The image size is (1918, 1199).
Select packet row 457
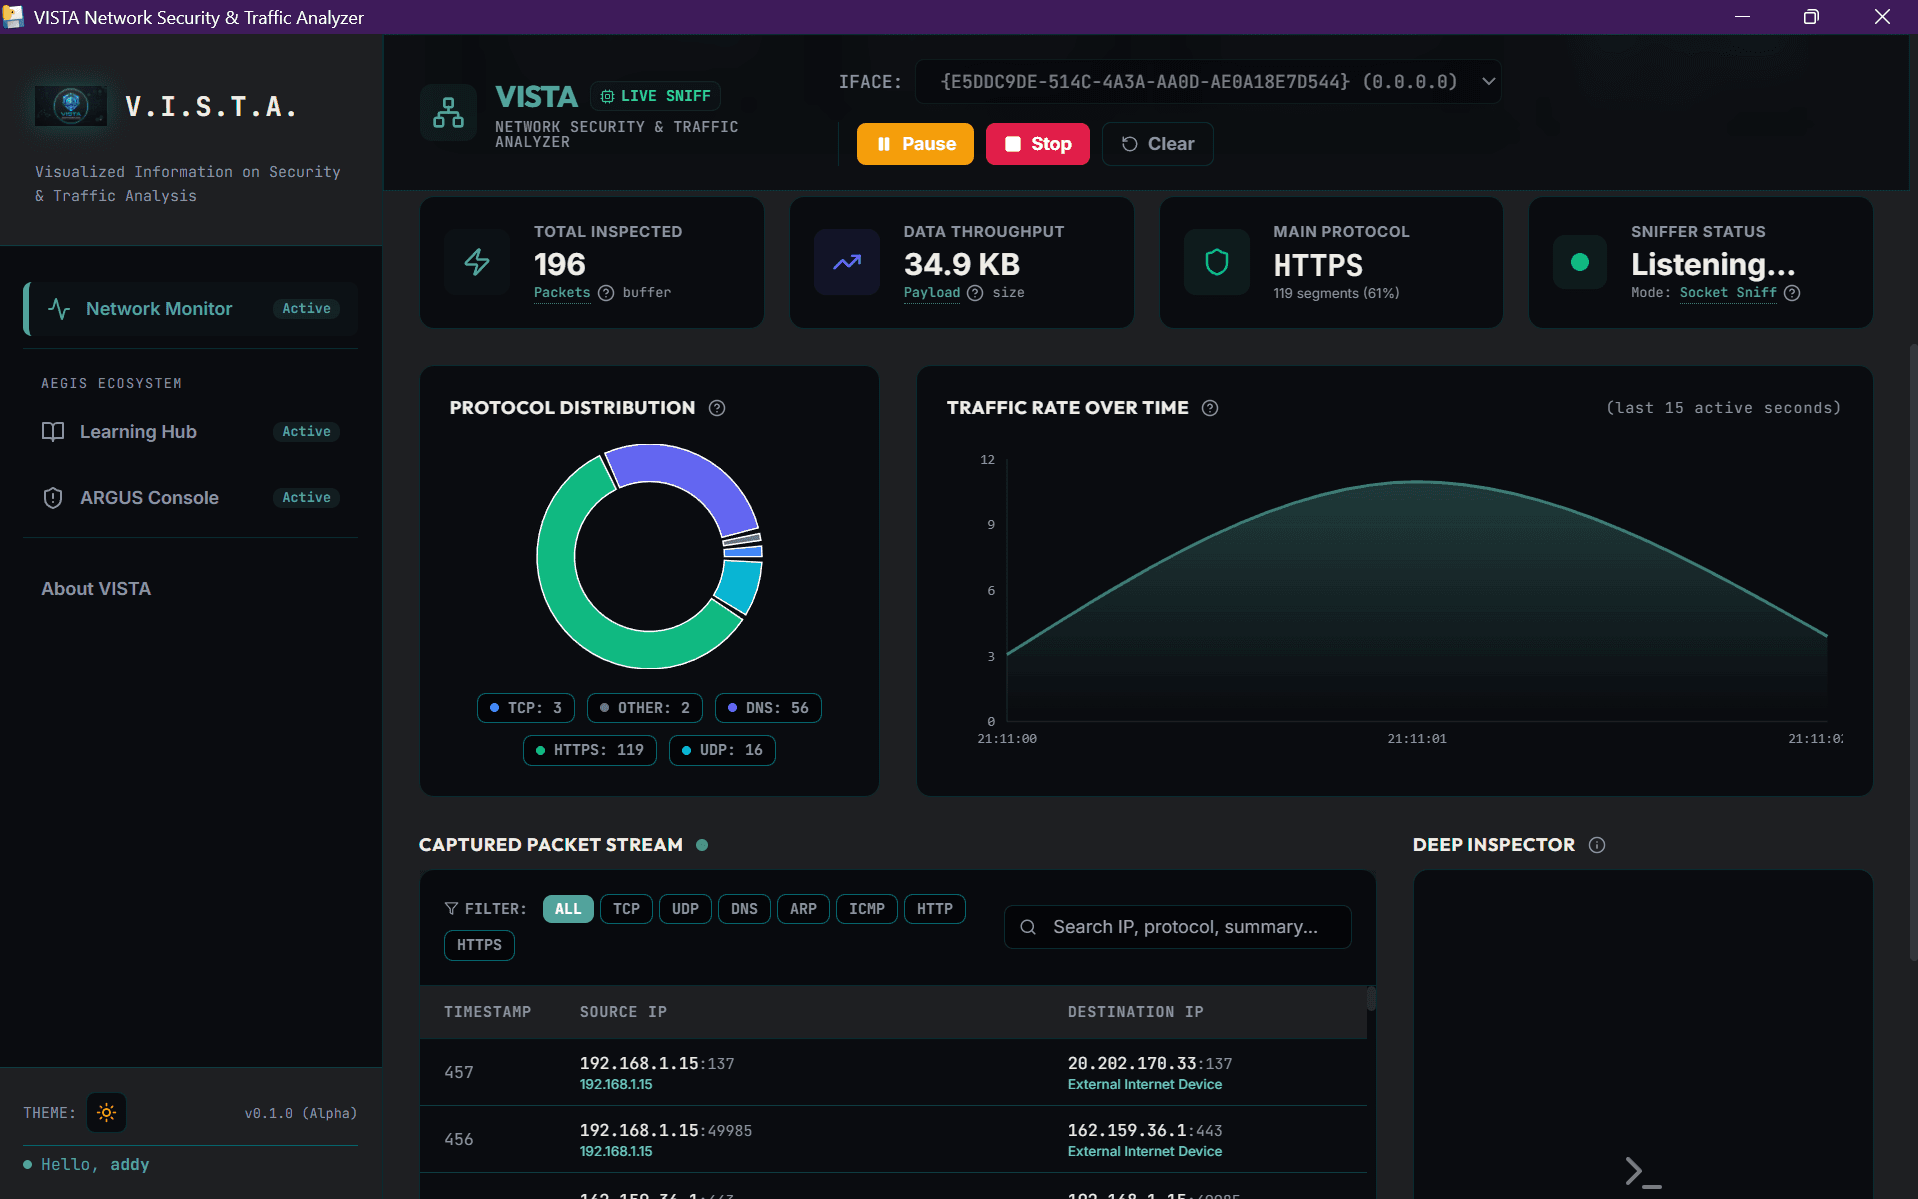tap(893, 1072)
